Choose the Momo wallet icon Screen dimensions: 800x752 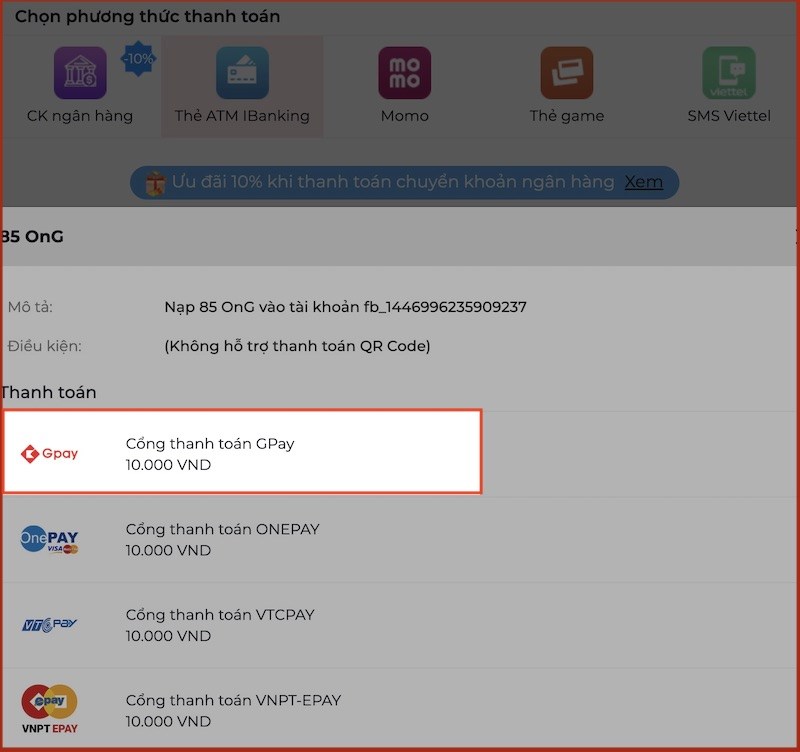(x=405, y=73)
